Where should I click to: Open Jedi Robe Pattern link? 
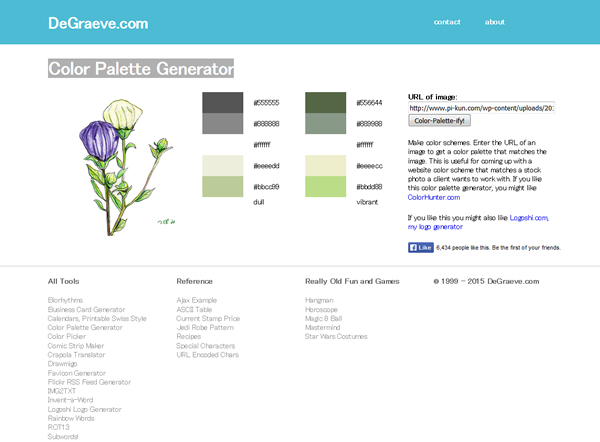pos(205,328)
